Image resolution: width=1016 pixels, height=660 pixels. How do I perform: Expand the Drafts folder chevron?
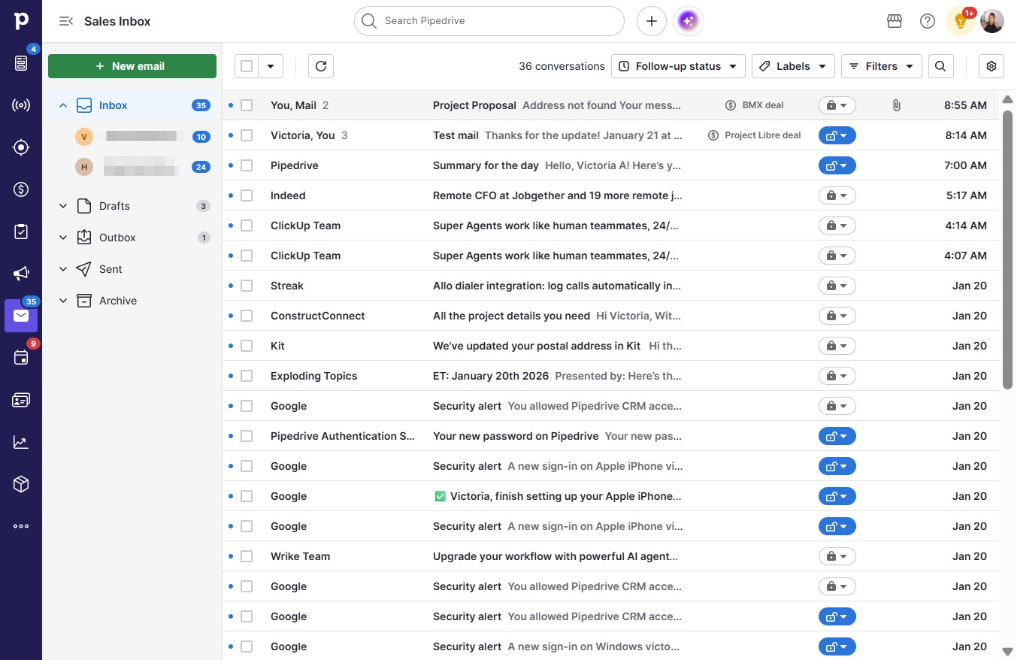[x=63, y=206]
